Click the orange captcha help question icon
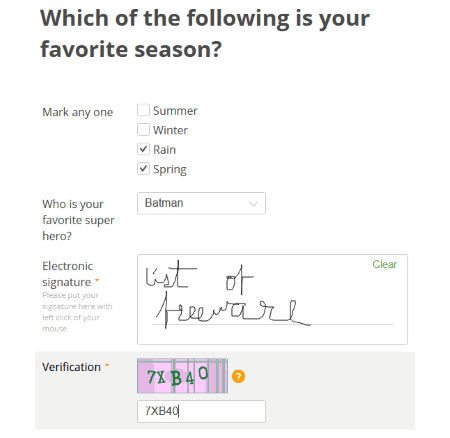 tap(238, 376)
